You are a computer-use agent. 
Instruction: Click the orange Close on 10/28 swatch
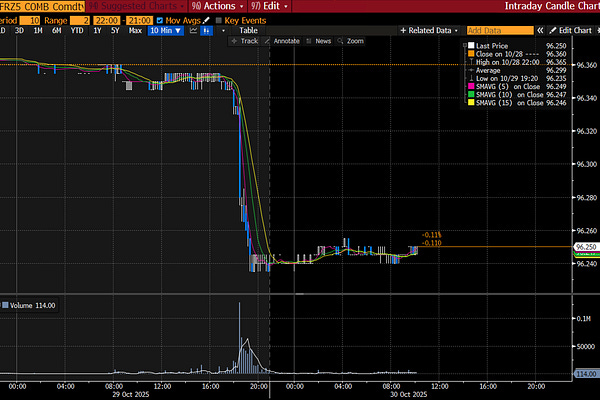[x=471, y=54]
